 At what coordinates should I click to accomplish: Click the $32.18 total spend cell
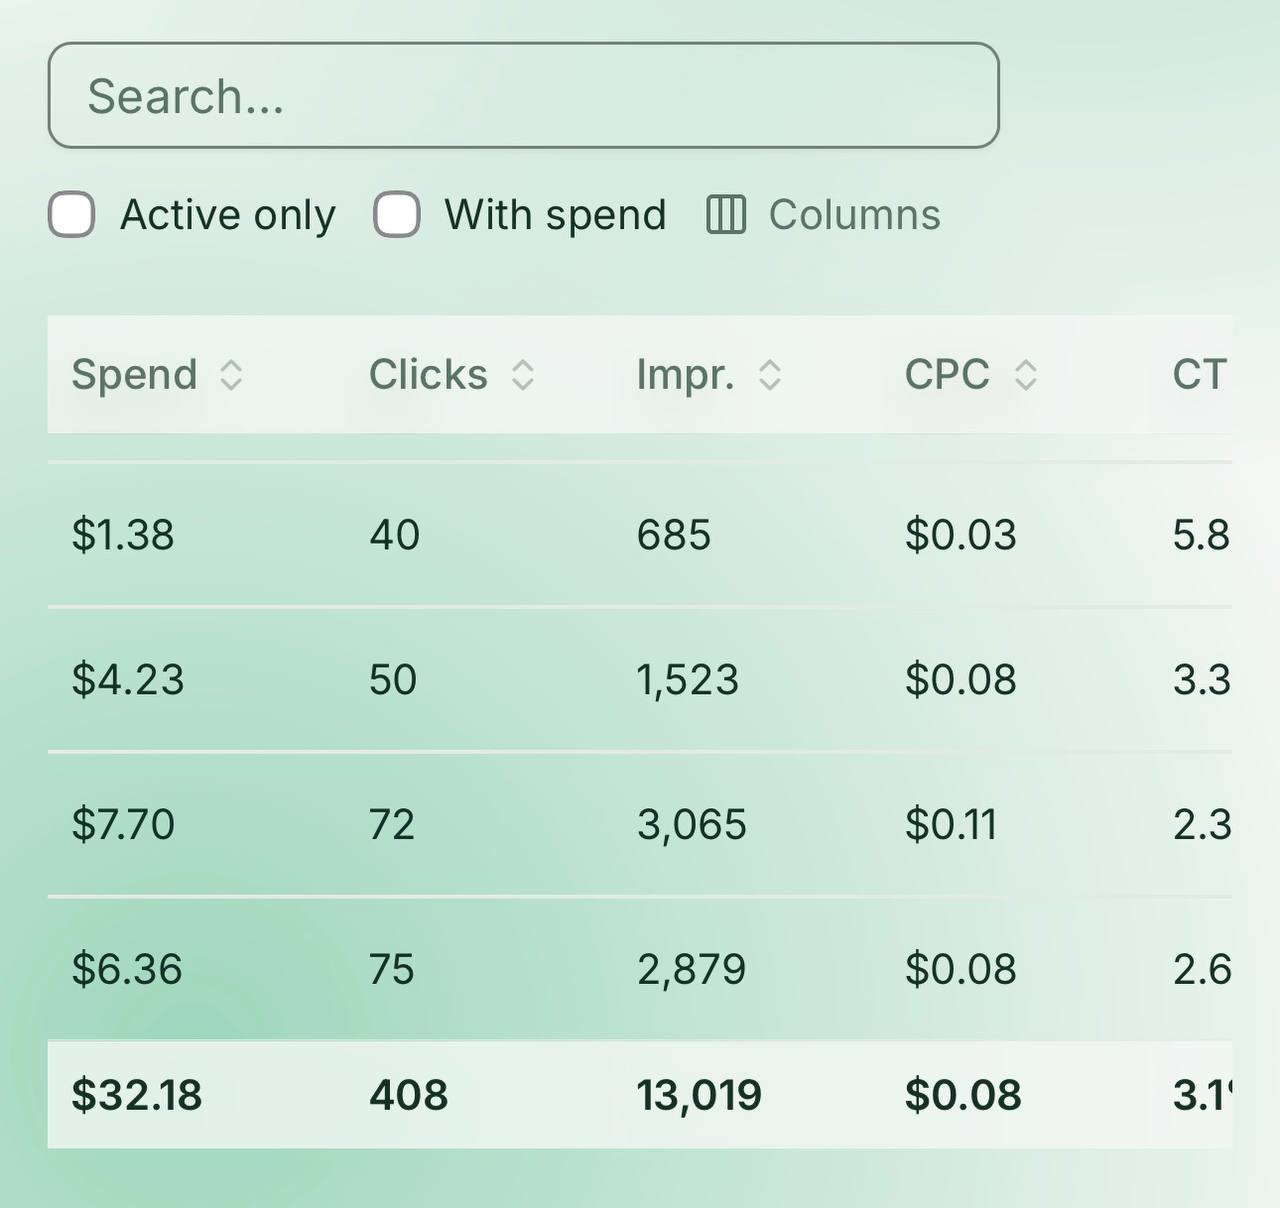pyautogui.click(x=137, y=1095)
